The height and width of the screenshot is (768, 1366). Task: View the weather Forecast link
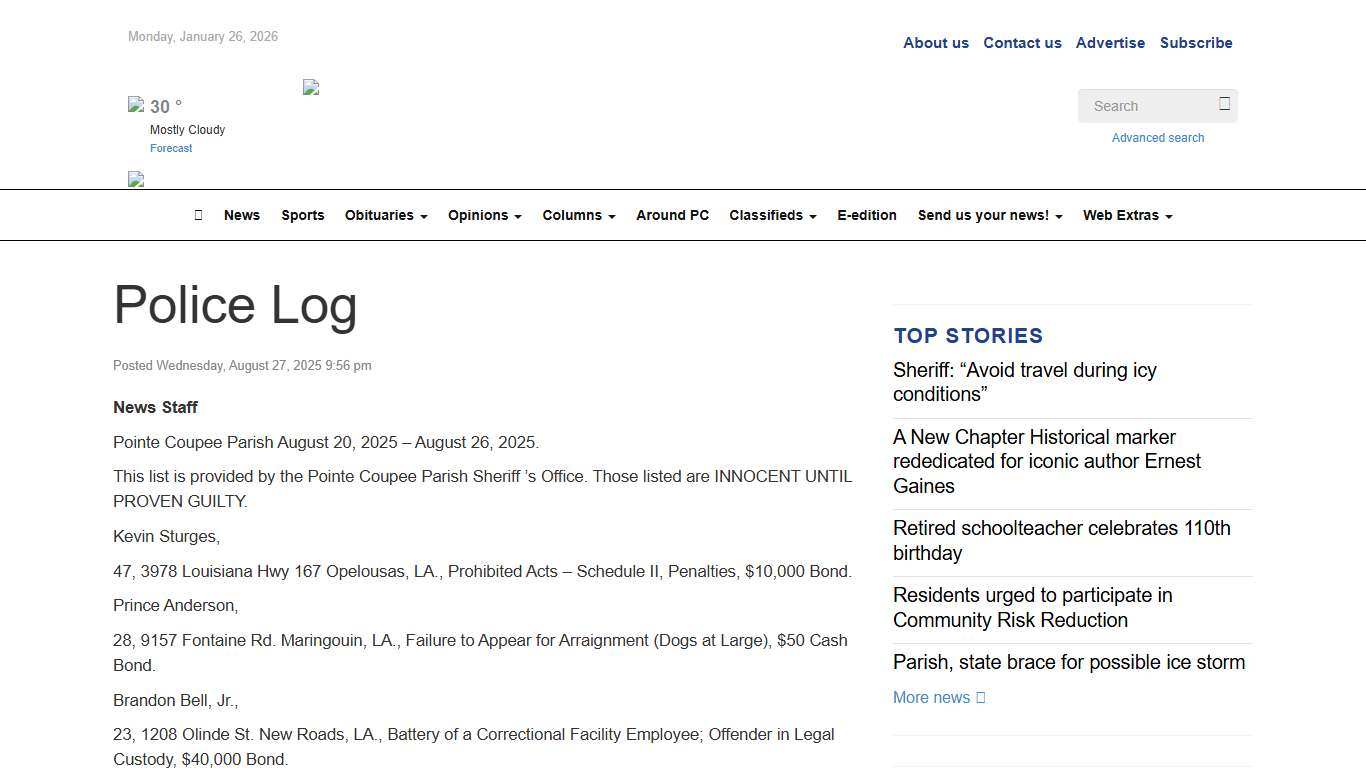point(171,148)
